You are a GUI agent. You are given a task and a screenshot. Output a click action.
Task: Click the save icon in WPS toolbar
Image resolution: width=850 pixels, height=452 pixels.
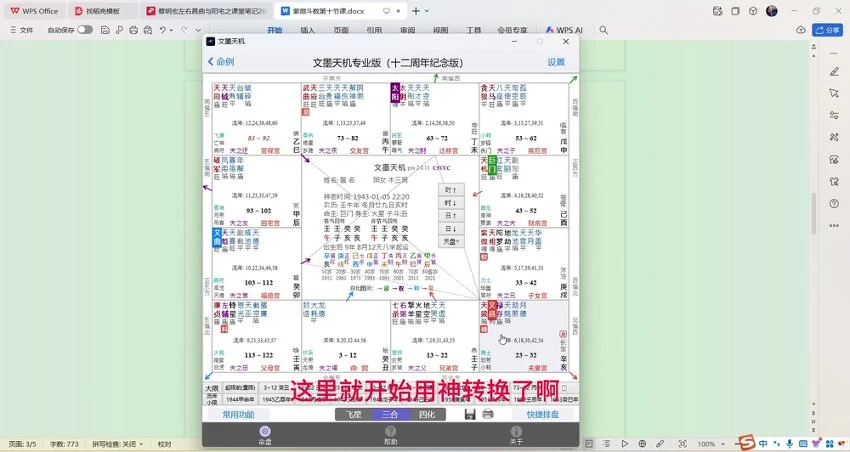(x=105, y=30)
